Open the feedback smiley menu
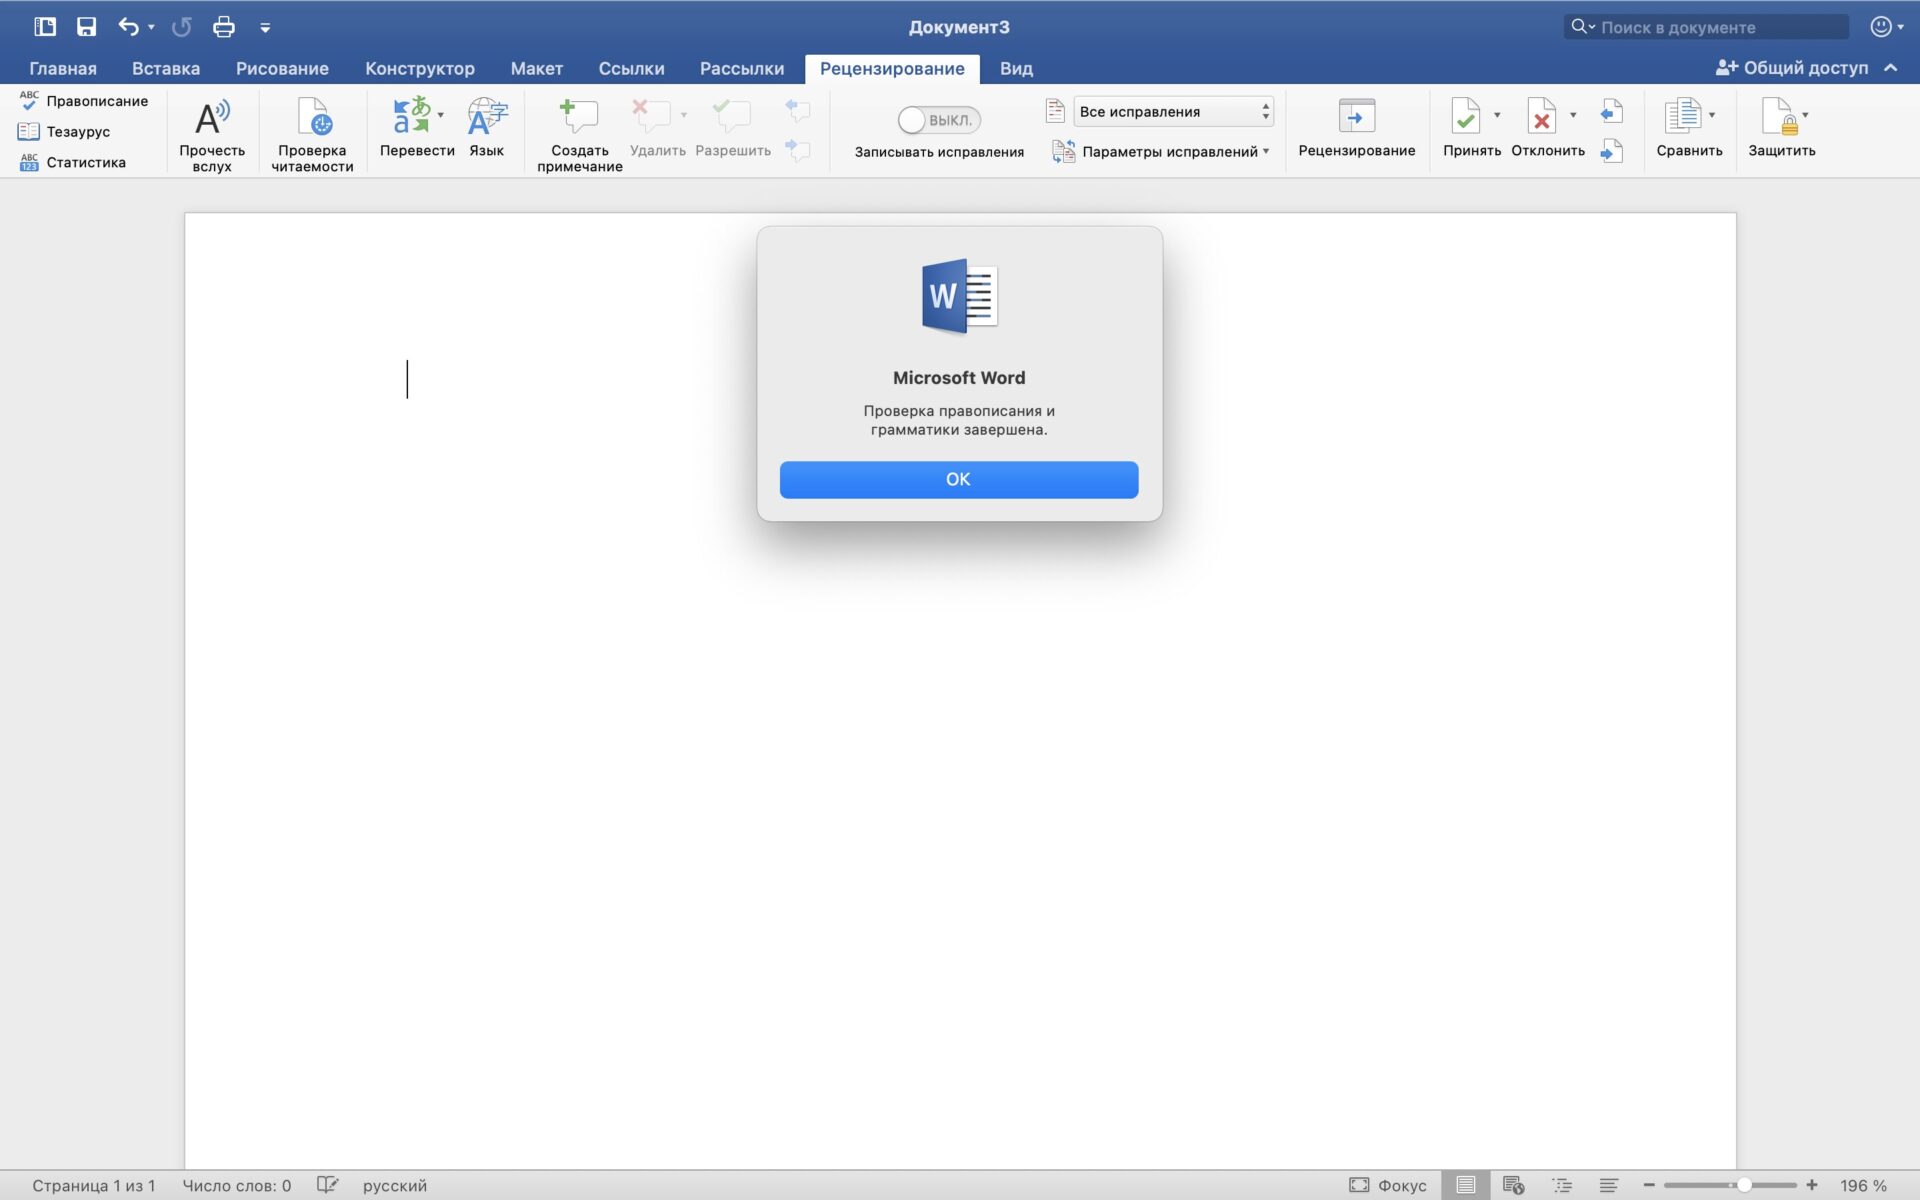The width and height of the screenshot is (1920, 1200). pos(1886,27)
